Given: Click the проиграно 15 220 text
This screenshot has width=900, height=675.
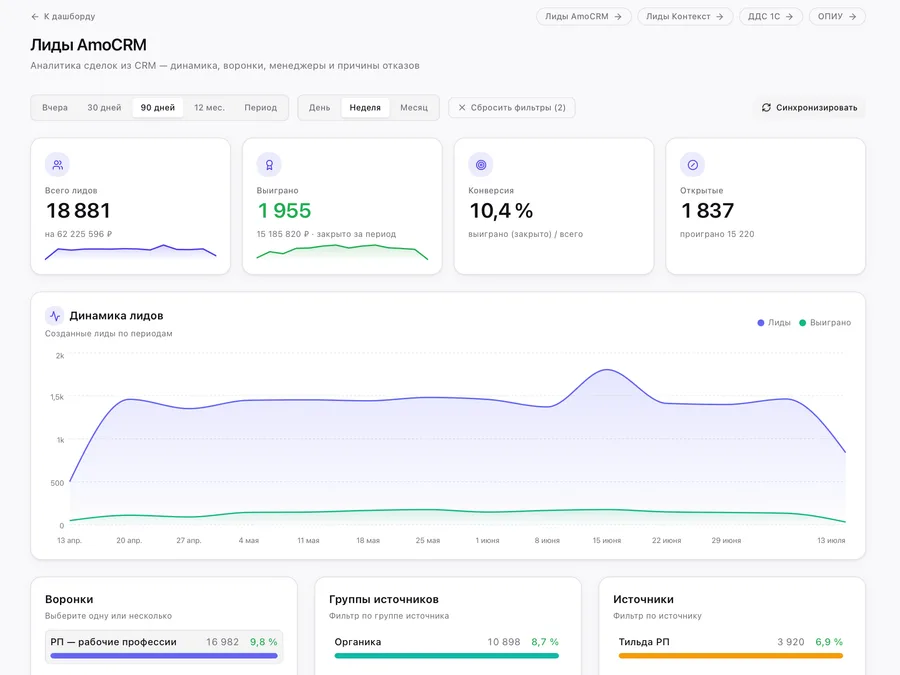Looking at the screenshot, I should [x=717, y=234].
